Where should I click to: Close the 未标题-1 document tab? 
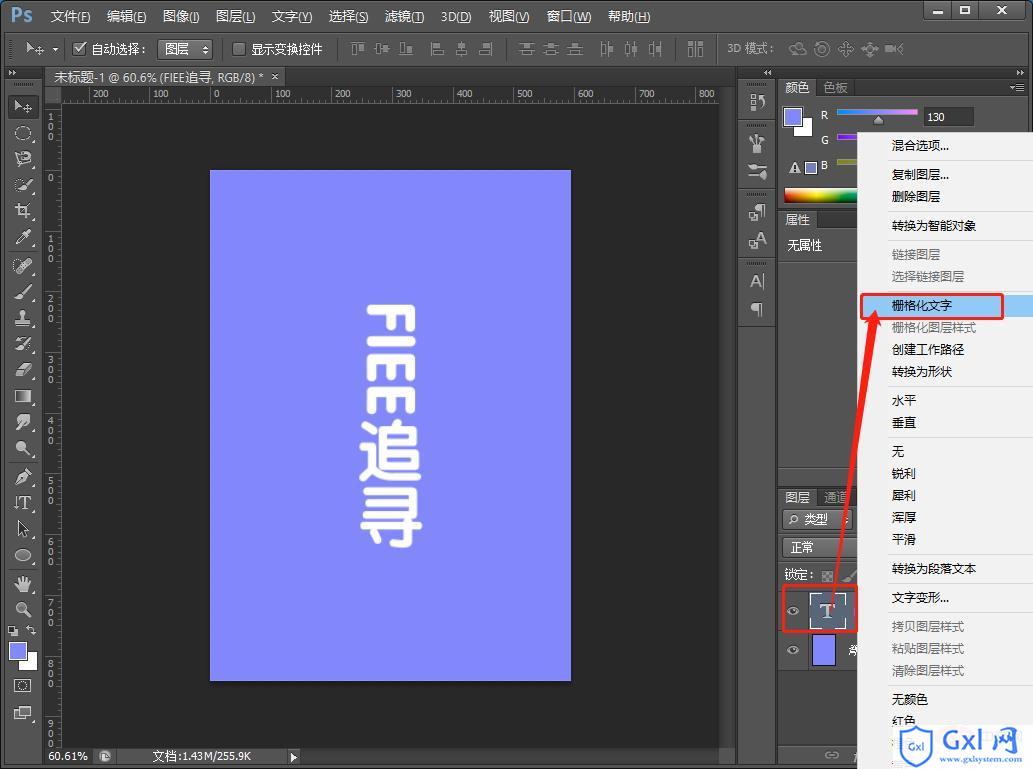click(275, 77)
